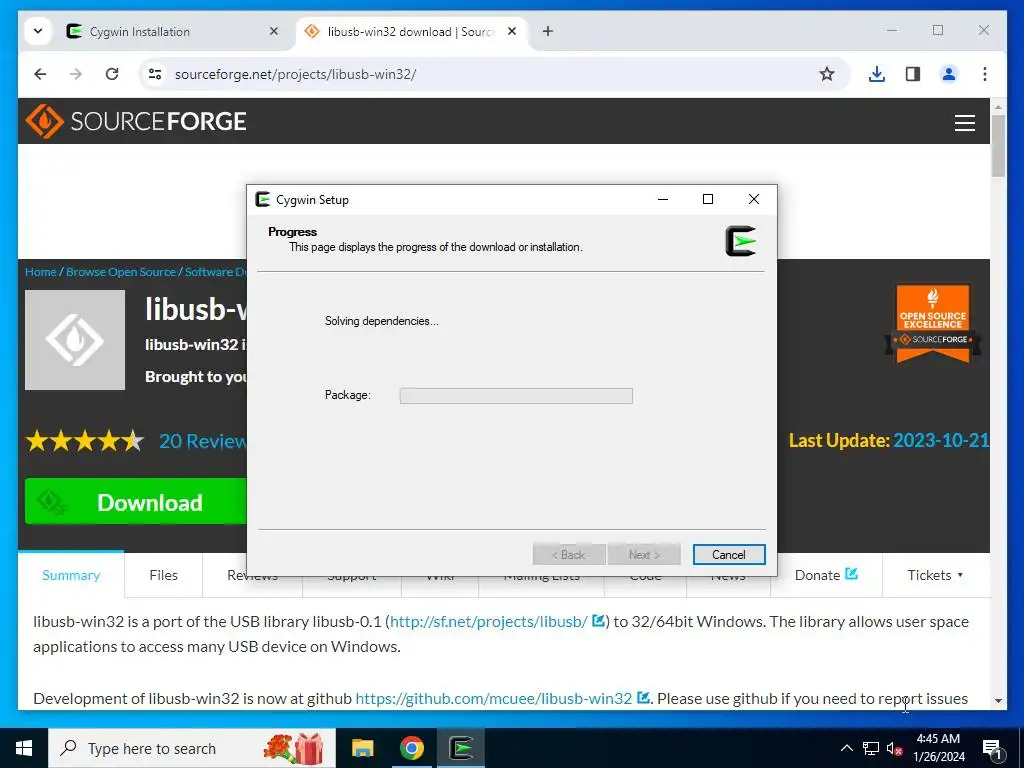
Task: Close the Cygwin Installation tab
Action: coord(274,31)
